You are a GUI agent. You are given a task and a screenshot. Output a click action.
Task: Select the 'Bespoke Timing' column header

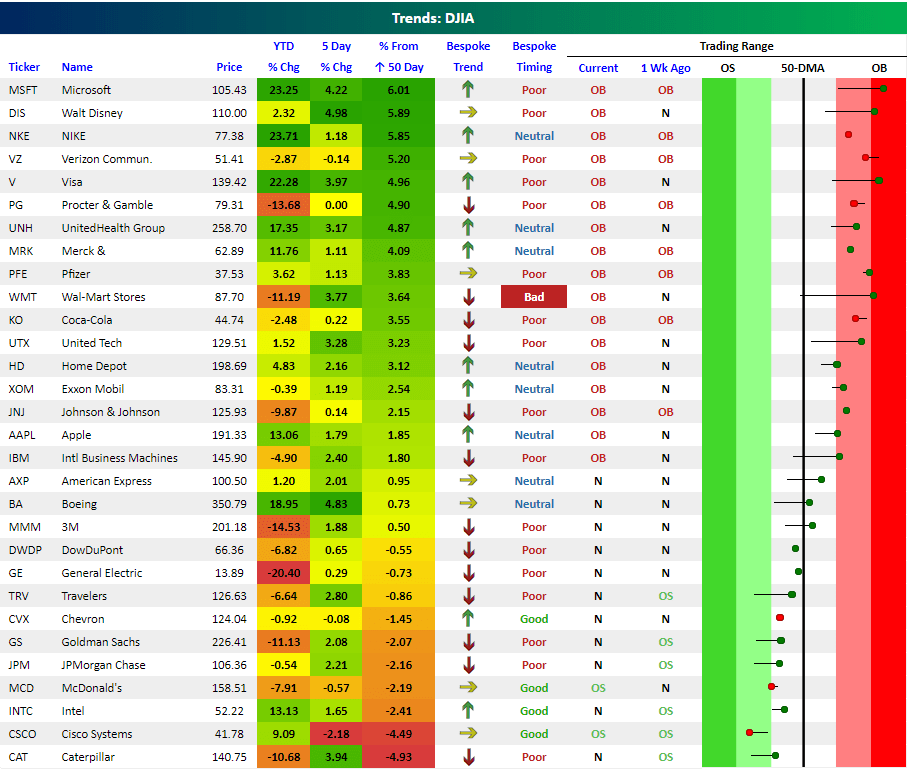coord(534,57)
